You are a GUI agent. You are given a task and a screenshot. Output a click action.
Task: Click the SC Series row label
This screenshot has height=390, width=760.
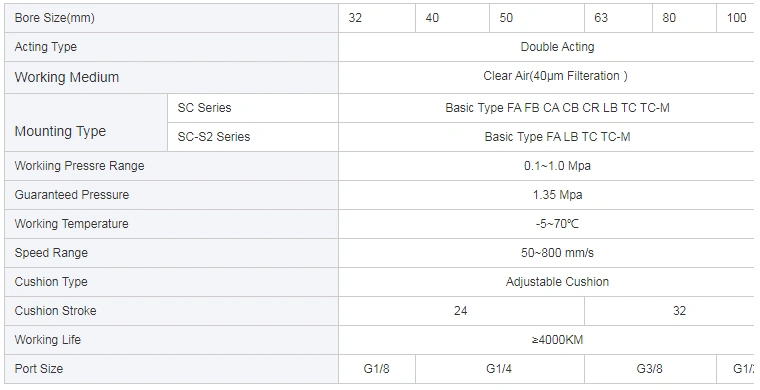(253, 108)
